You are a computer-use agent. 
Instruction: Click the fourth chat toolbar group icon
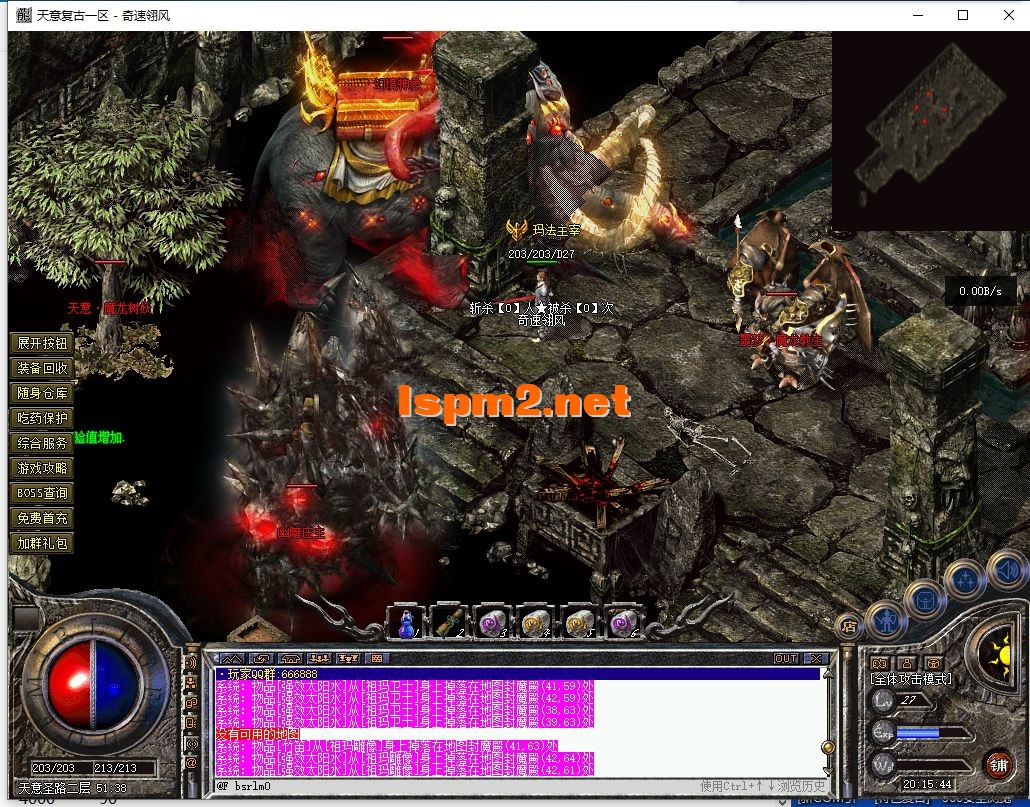coord(319,659)
